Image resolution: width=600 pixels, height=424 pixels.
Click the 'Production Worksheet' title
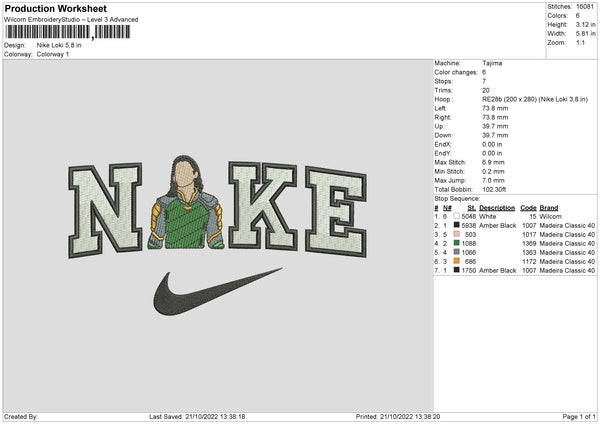(x=55, y=8)
